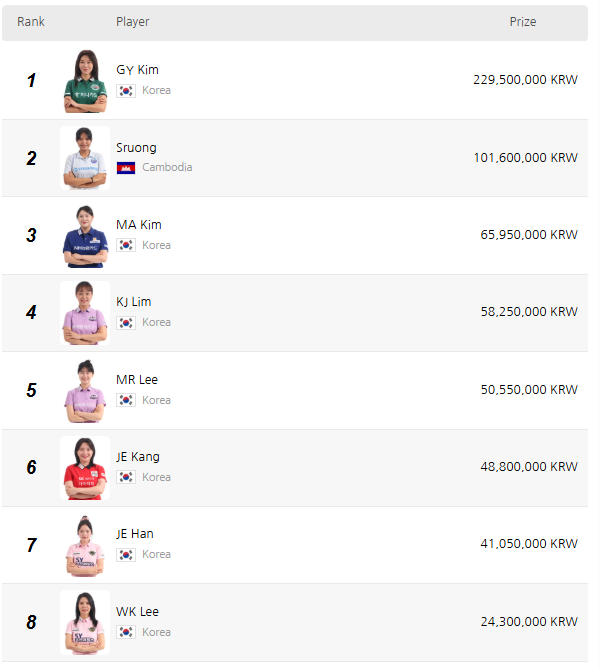600x668 pixels.
Task: Select the Player column header
Action: click(132, 22)
